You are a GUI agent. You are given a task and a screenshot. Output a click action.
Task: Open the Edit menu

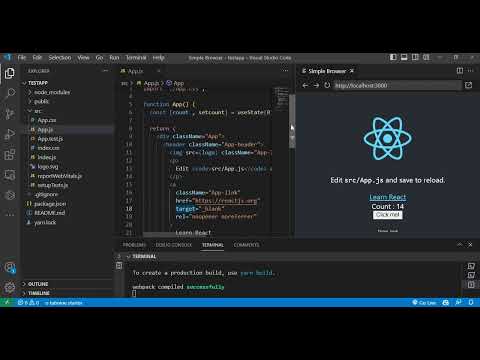click(37, 57)
